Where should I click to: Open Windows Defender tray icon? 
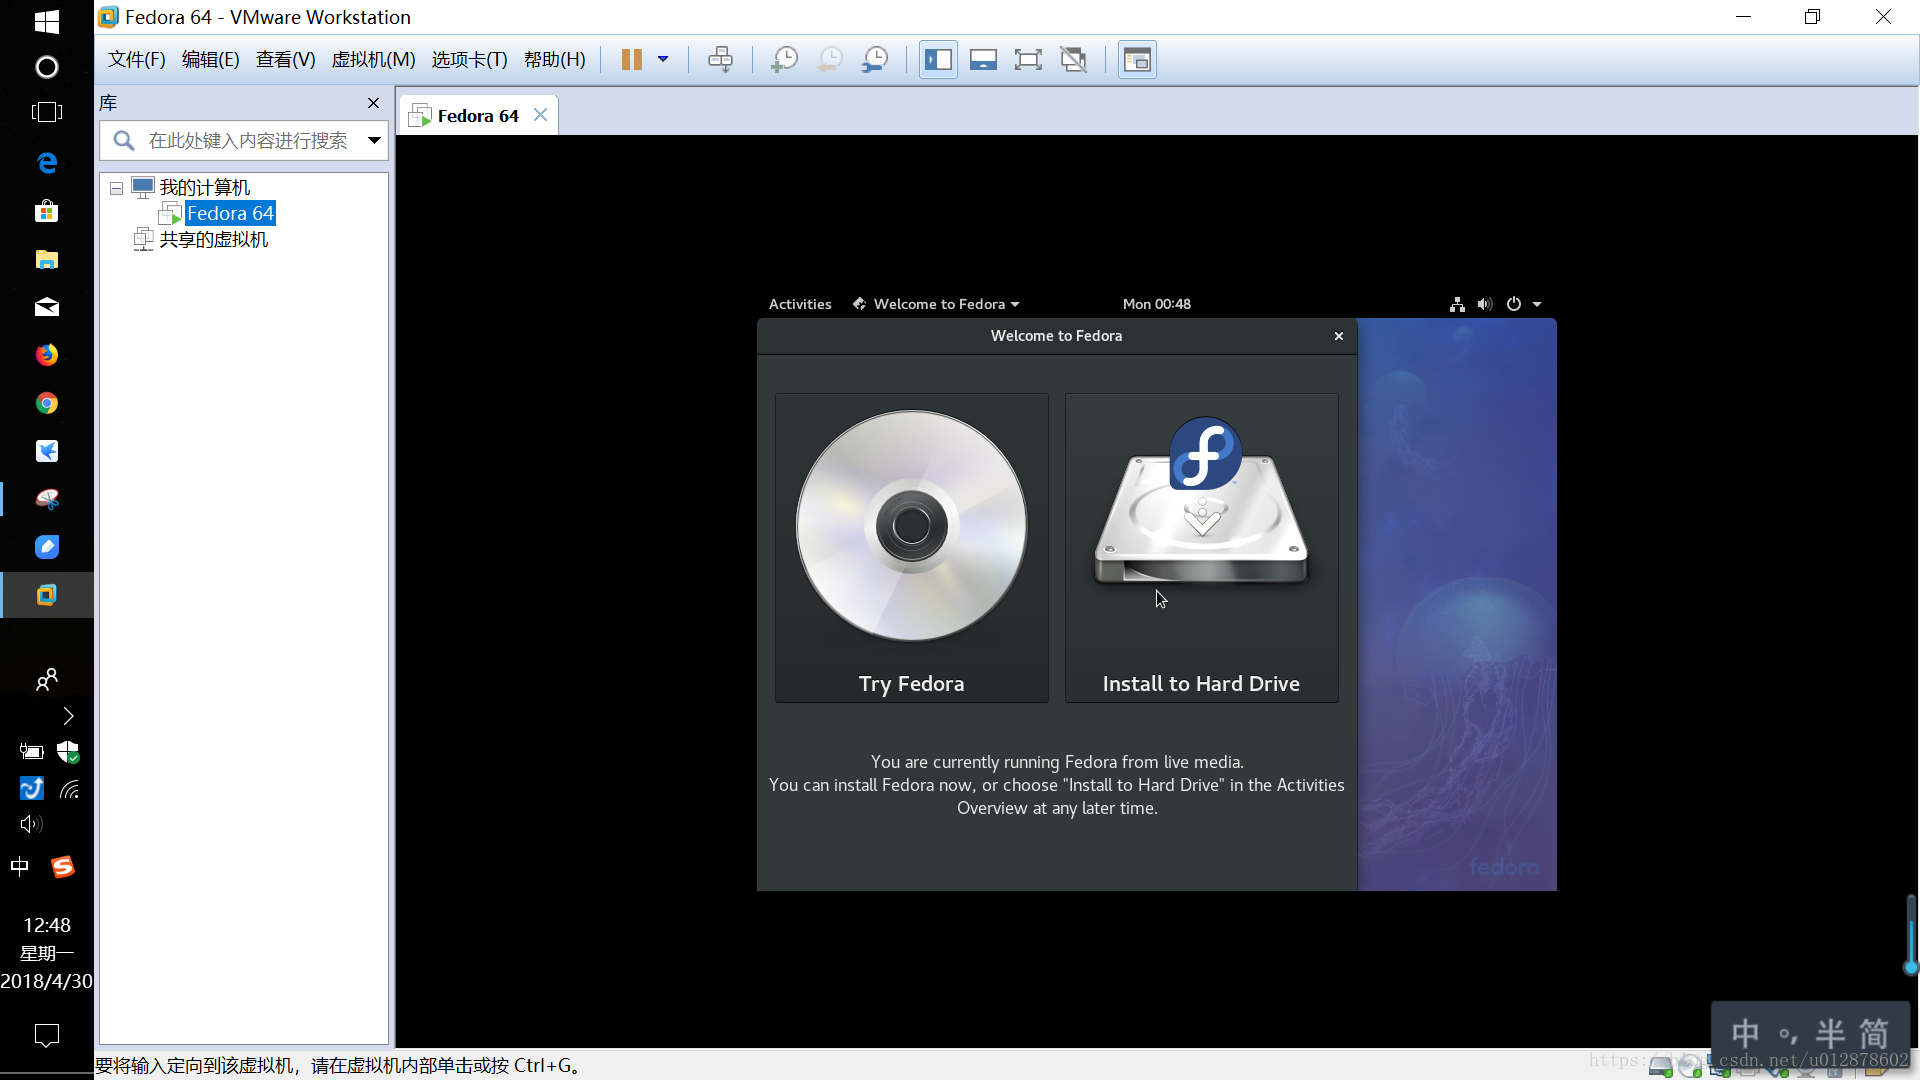click(68, 752)
